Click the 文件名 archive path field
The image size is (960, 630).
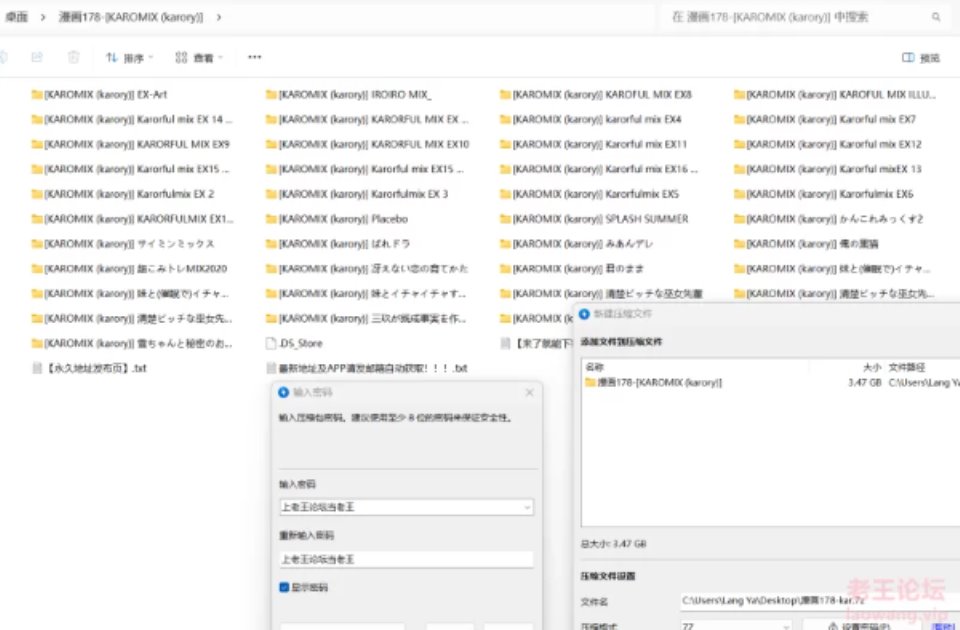tap(819, 601)
